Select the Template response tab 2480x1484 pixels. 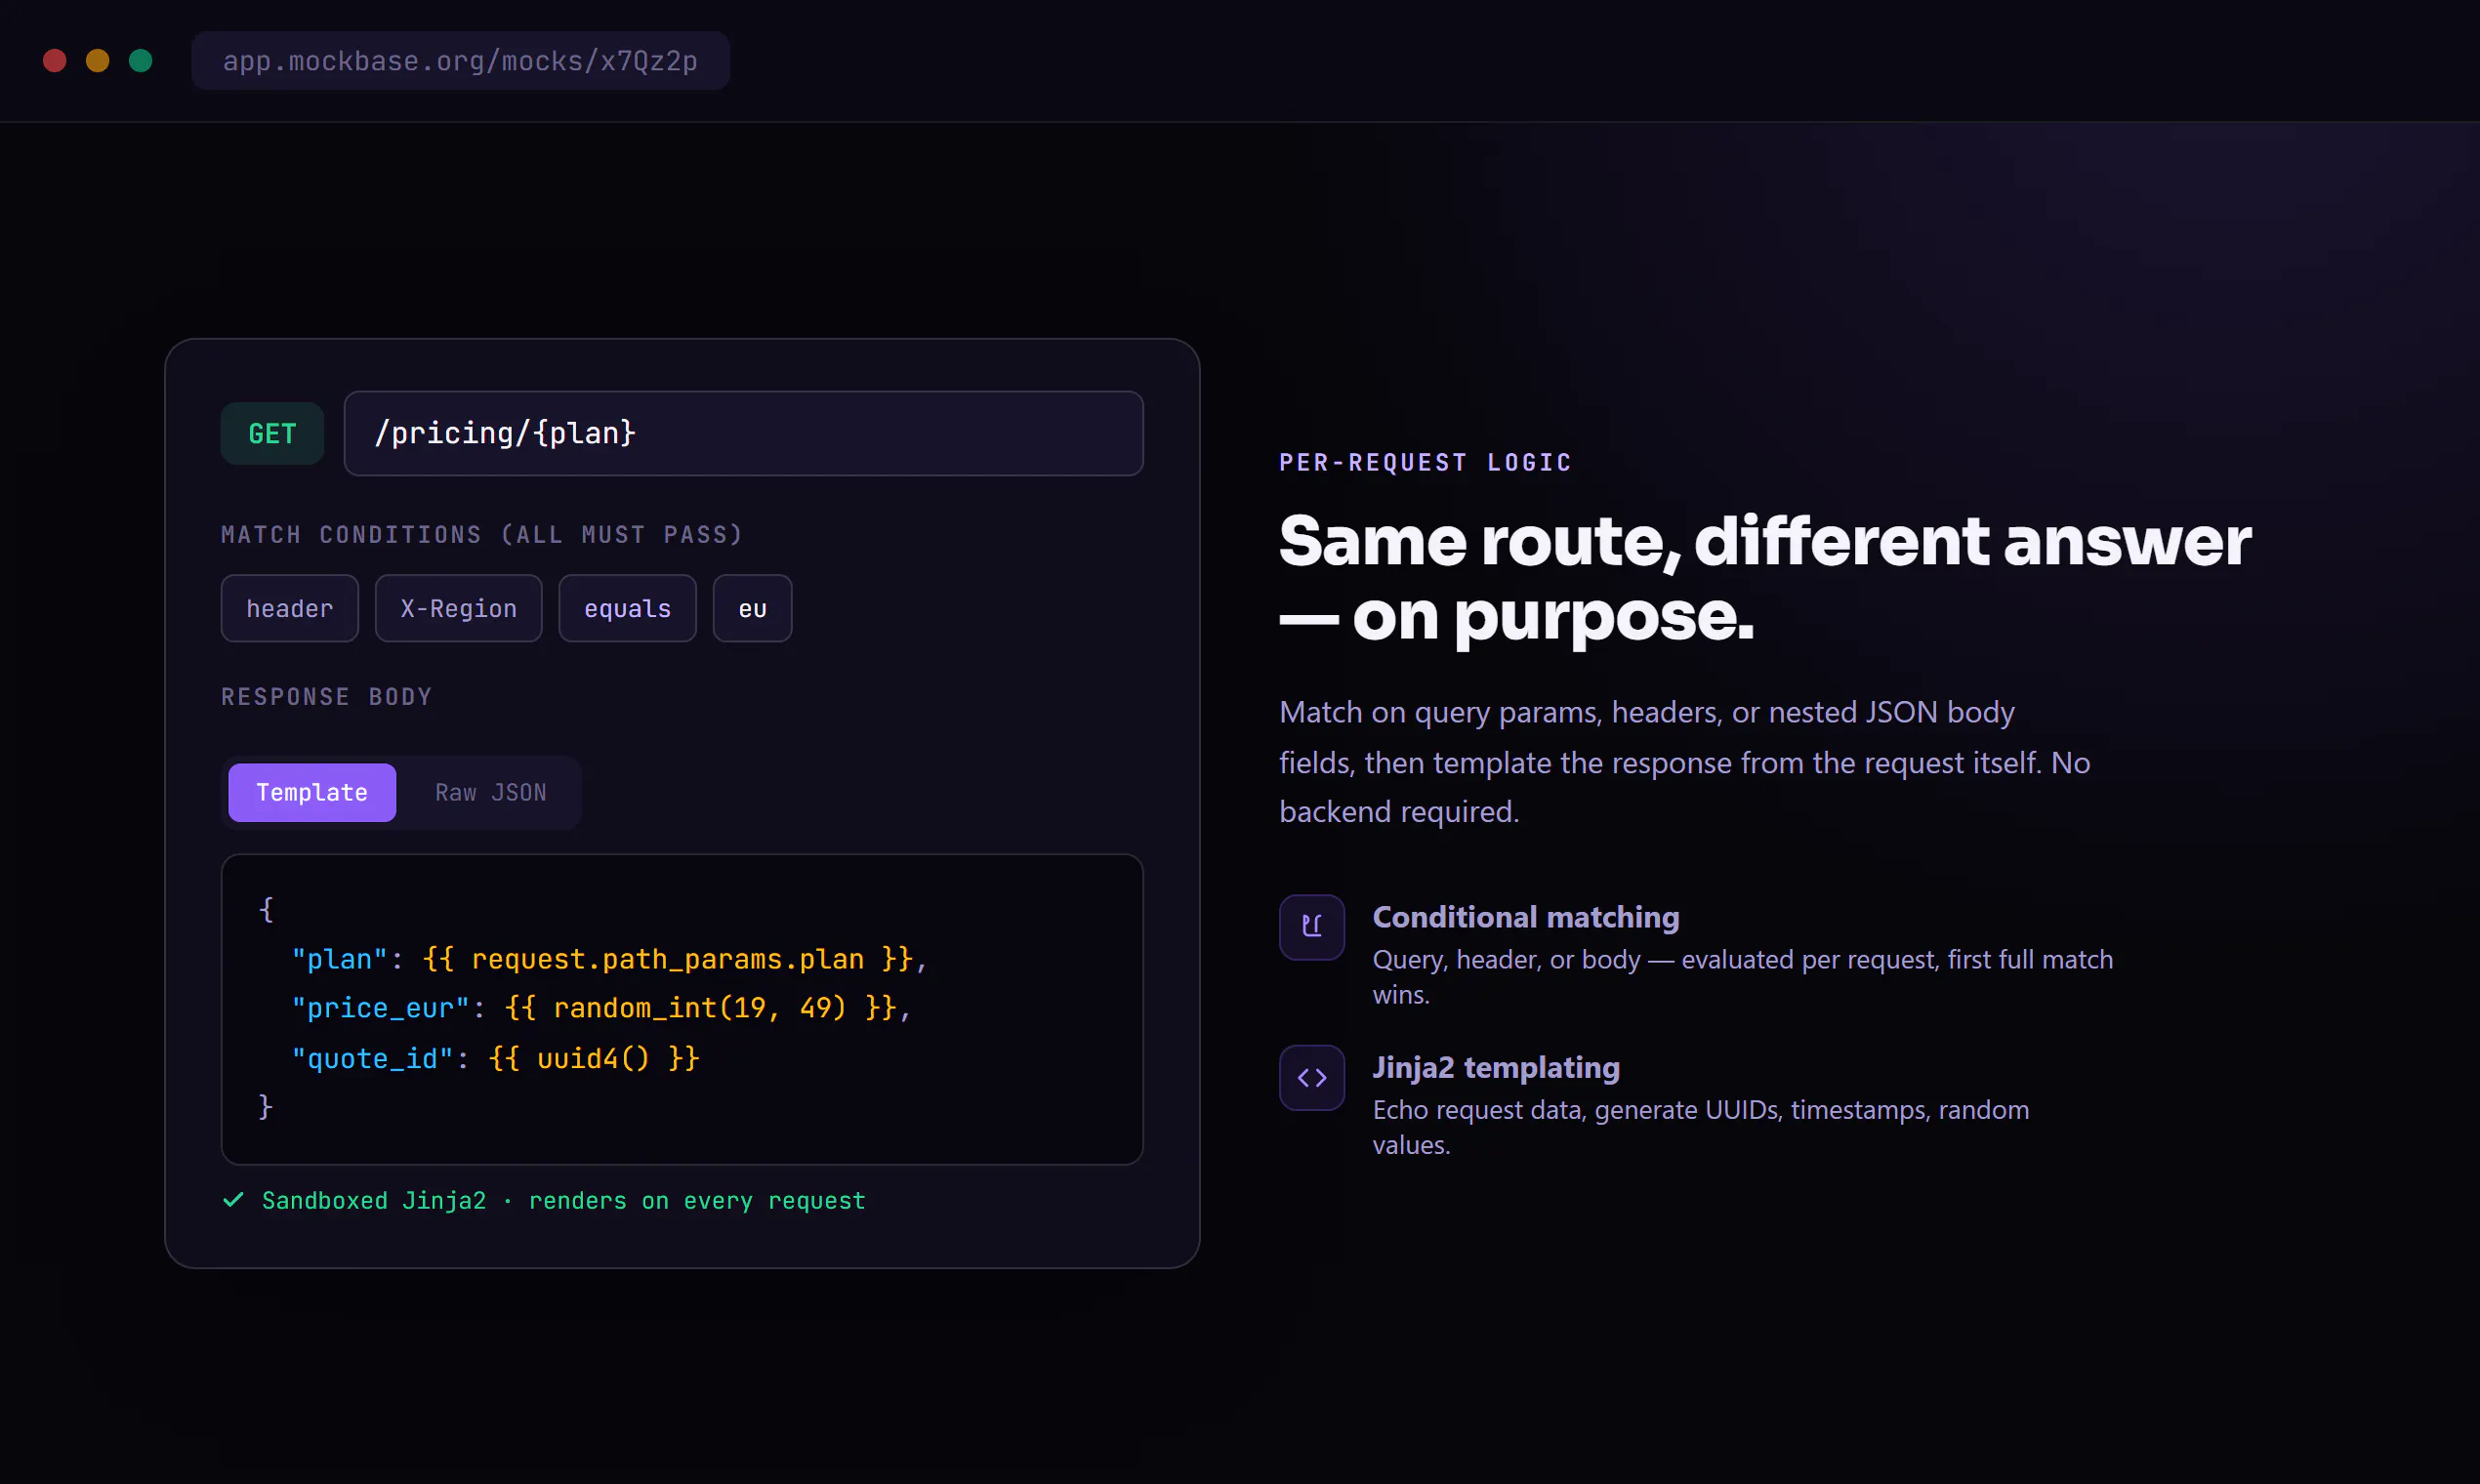pyautogui.click(x=312, y=792)
